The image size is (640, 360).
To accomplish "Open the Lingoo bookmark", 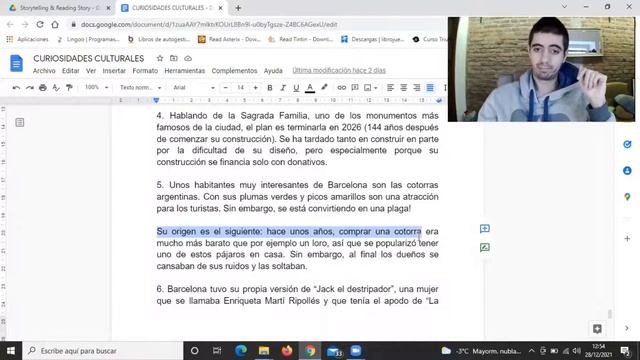I will click(88, 39).
